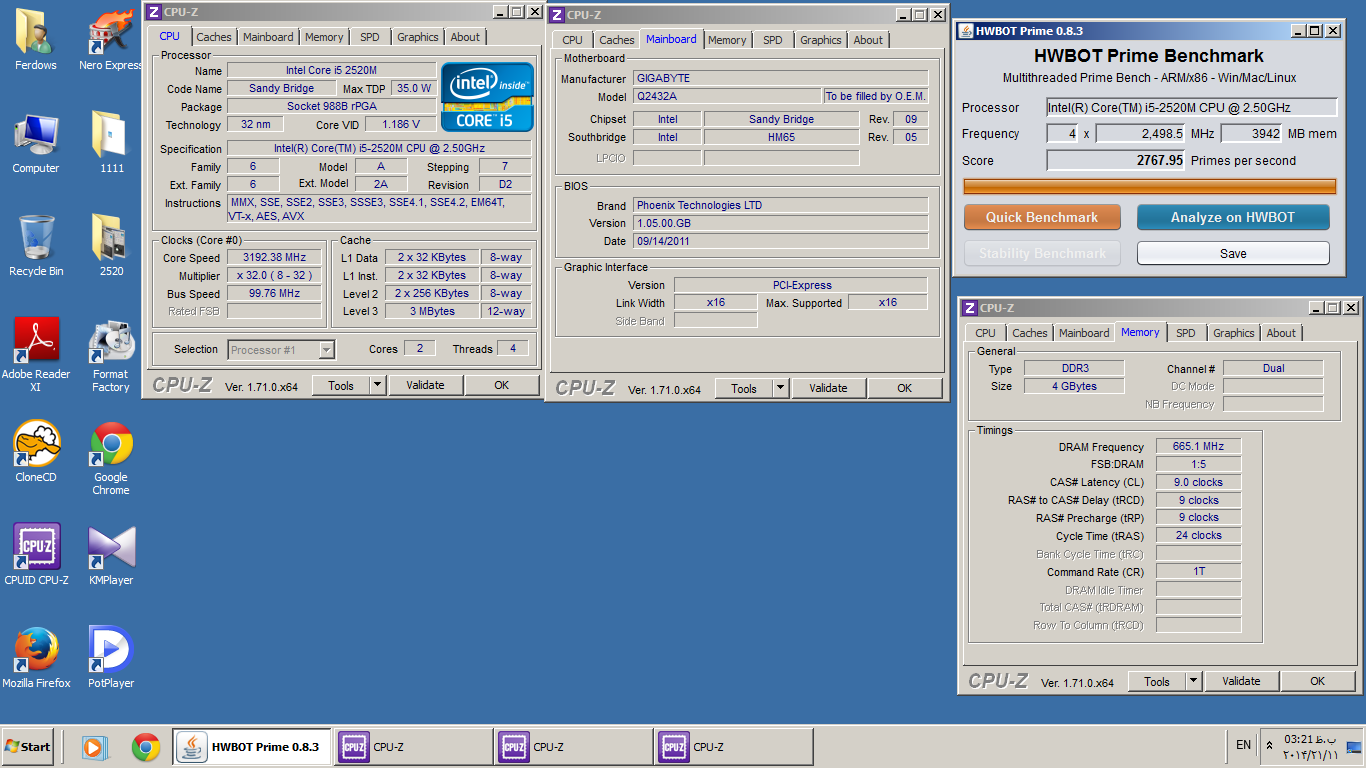
Task: Launch CloneCD desktop shortcut
Action: coord(36,452)
